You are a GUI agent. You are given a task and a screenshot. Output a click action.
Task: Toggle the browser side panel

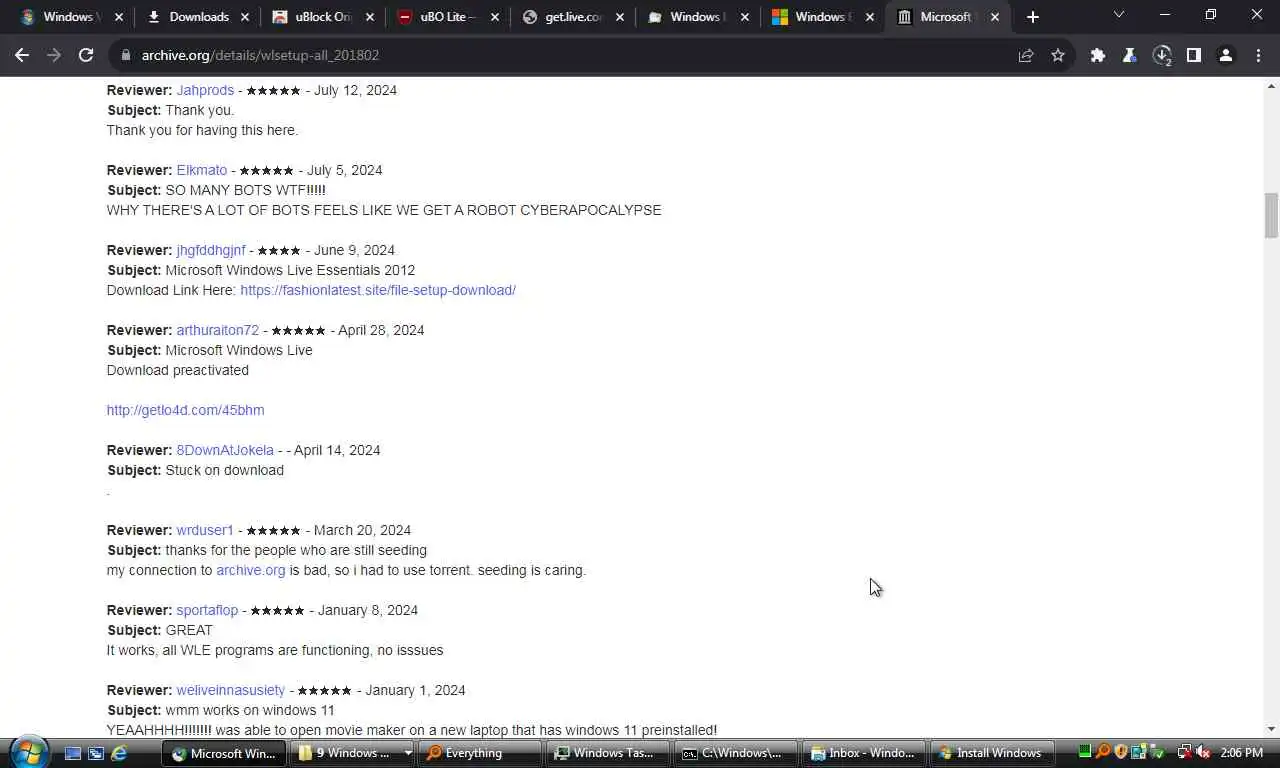[1194, 55]
